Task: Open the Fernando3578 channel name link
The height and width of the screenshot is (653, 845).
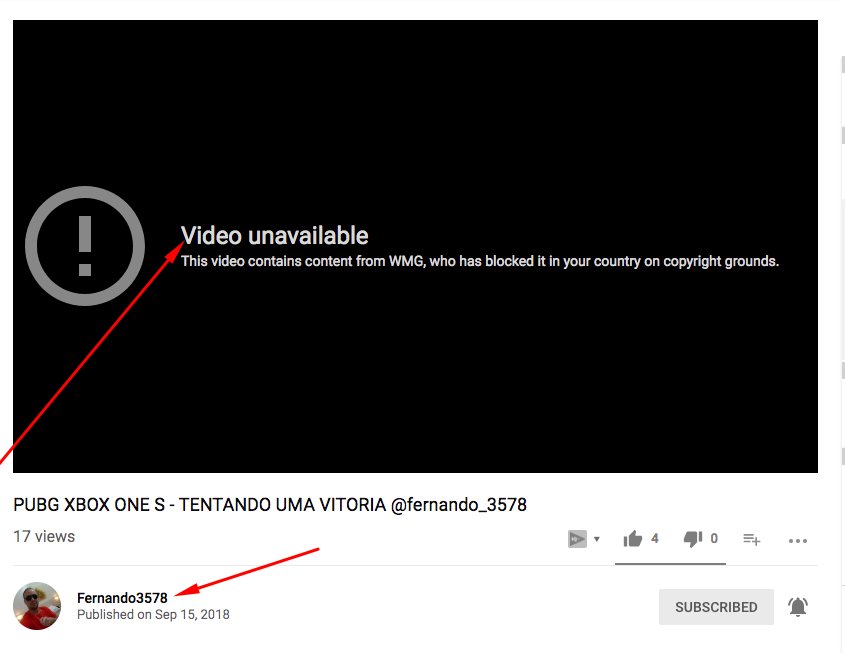Action: point(122,598)
